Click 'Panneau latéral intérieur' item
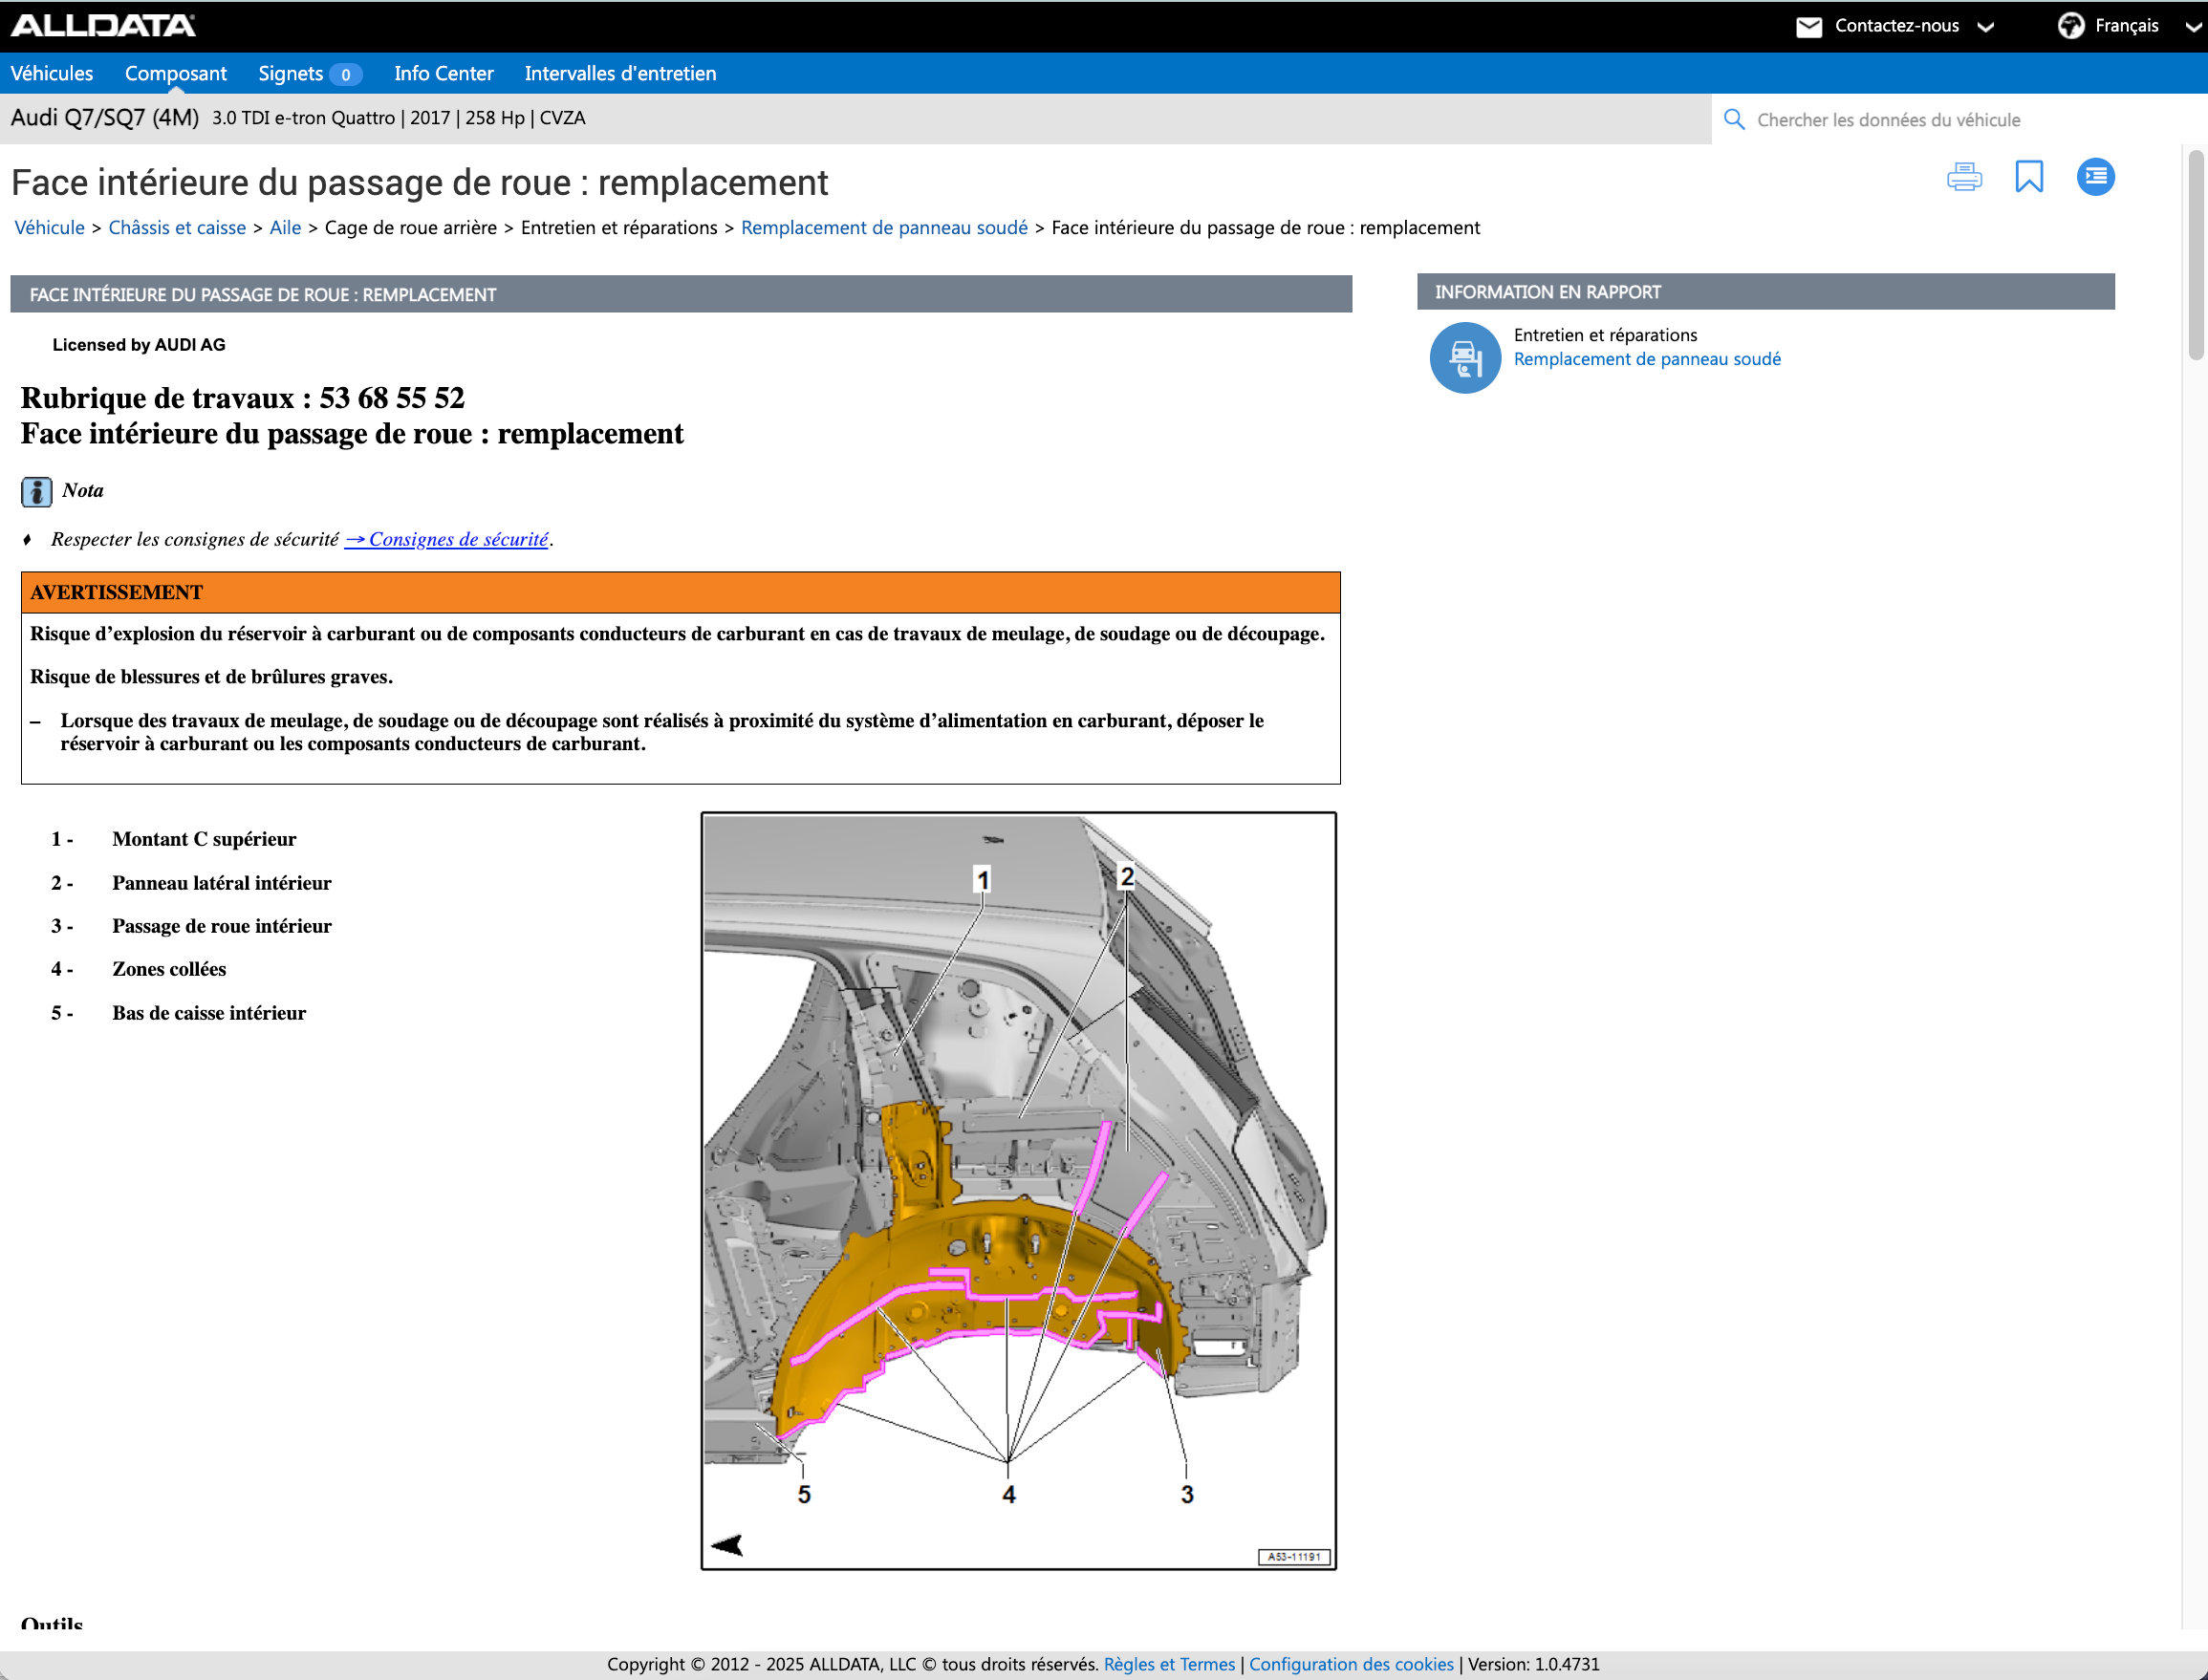2208x1680 pixels. tap(221, 883)
